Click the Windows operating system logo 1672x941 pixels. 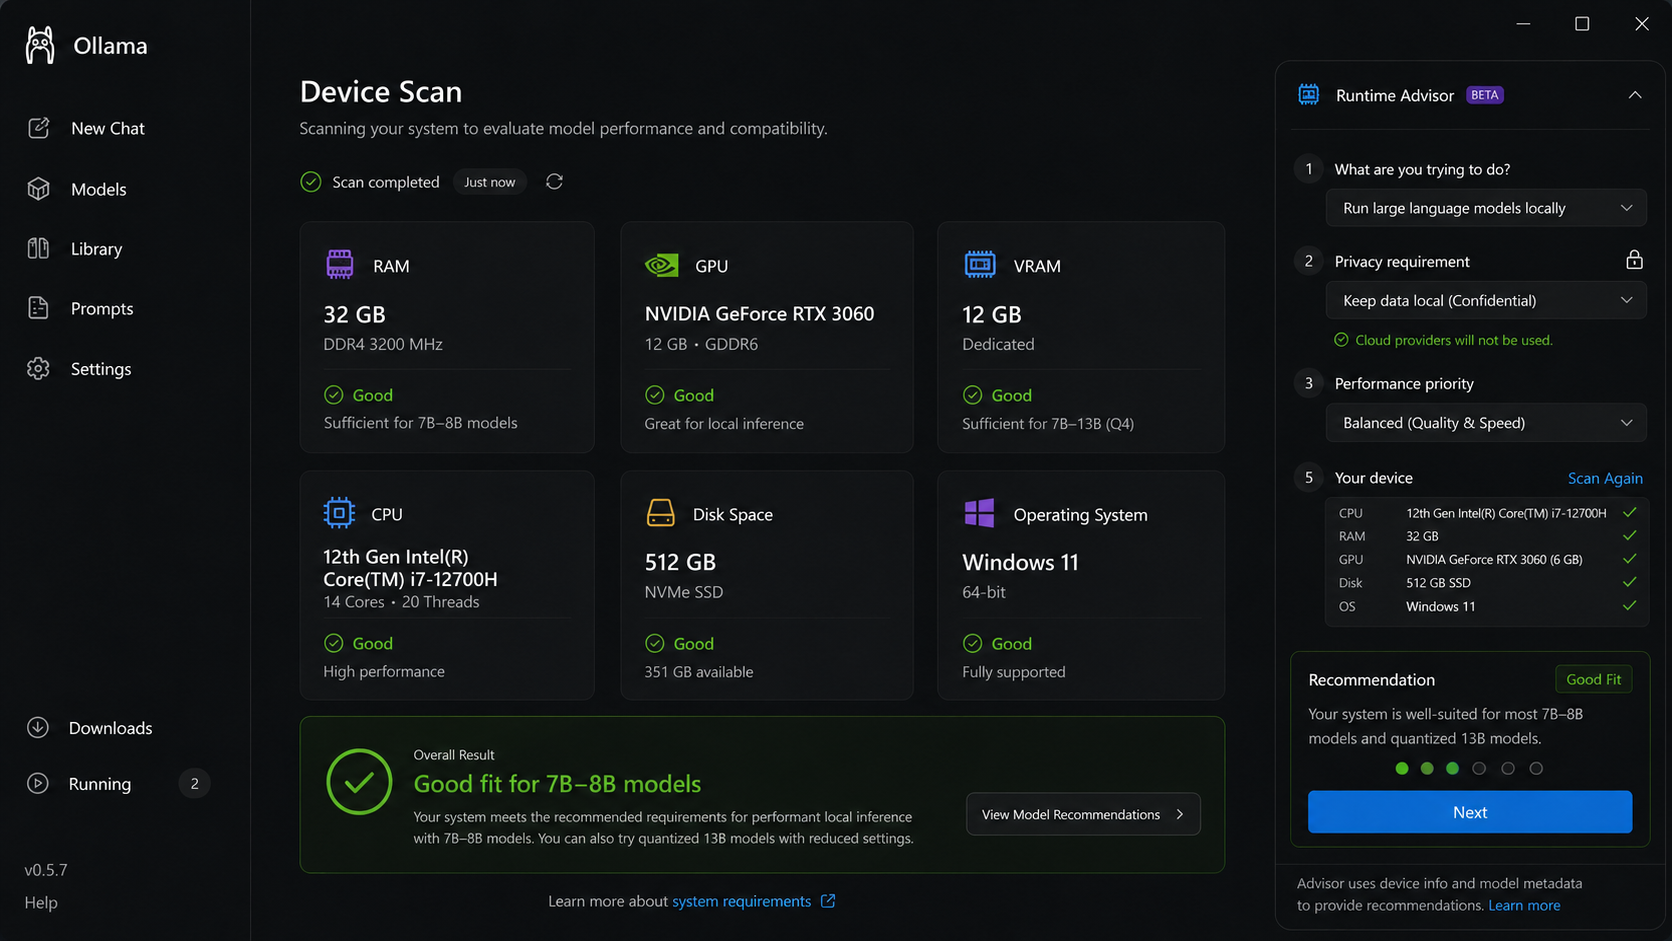pyautogui.click(x=979, y=513)
